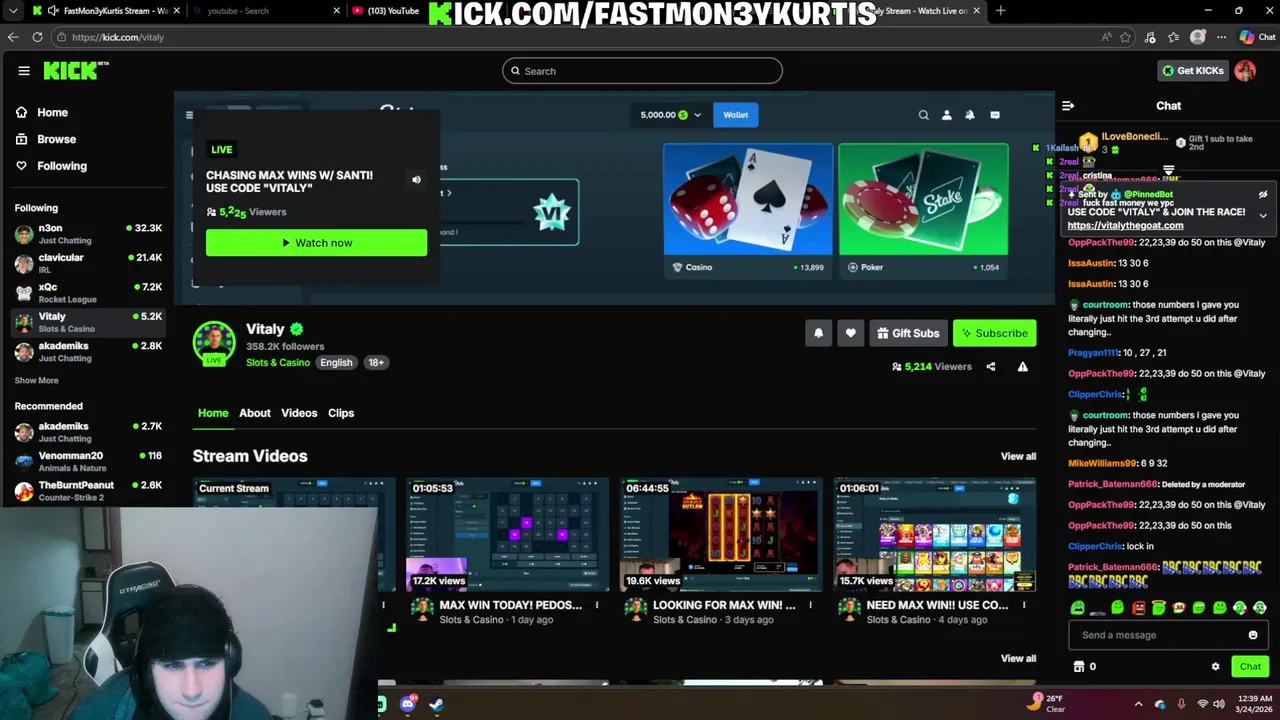Viewport: 1280px width, 720px height.
Task: Open Steam from the taskbar
Action: [437, 705]
